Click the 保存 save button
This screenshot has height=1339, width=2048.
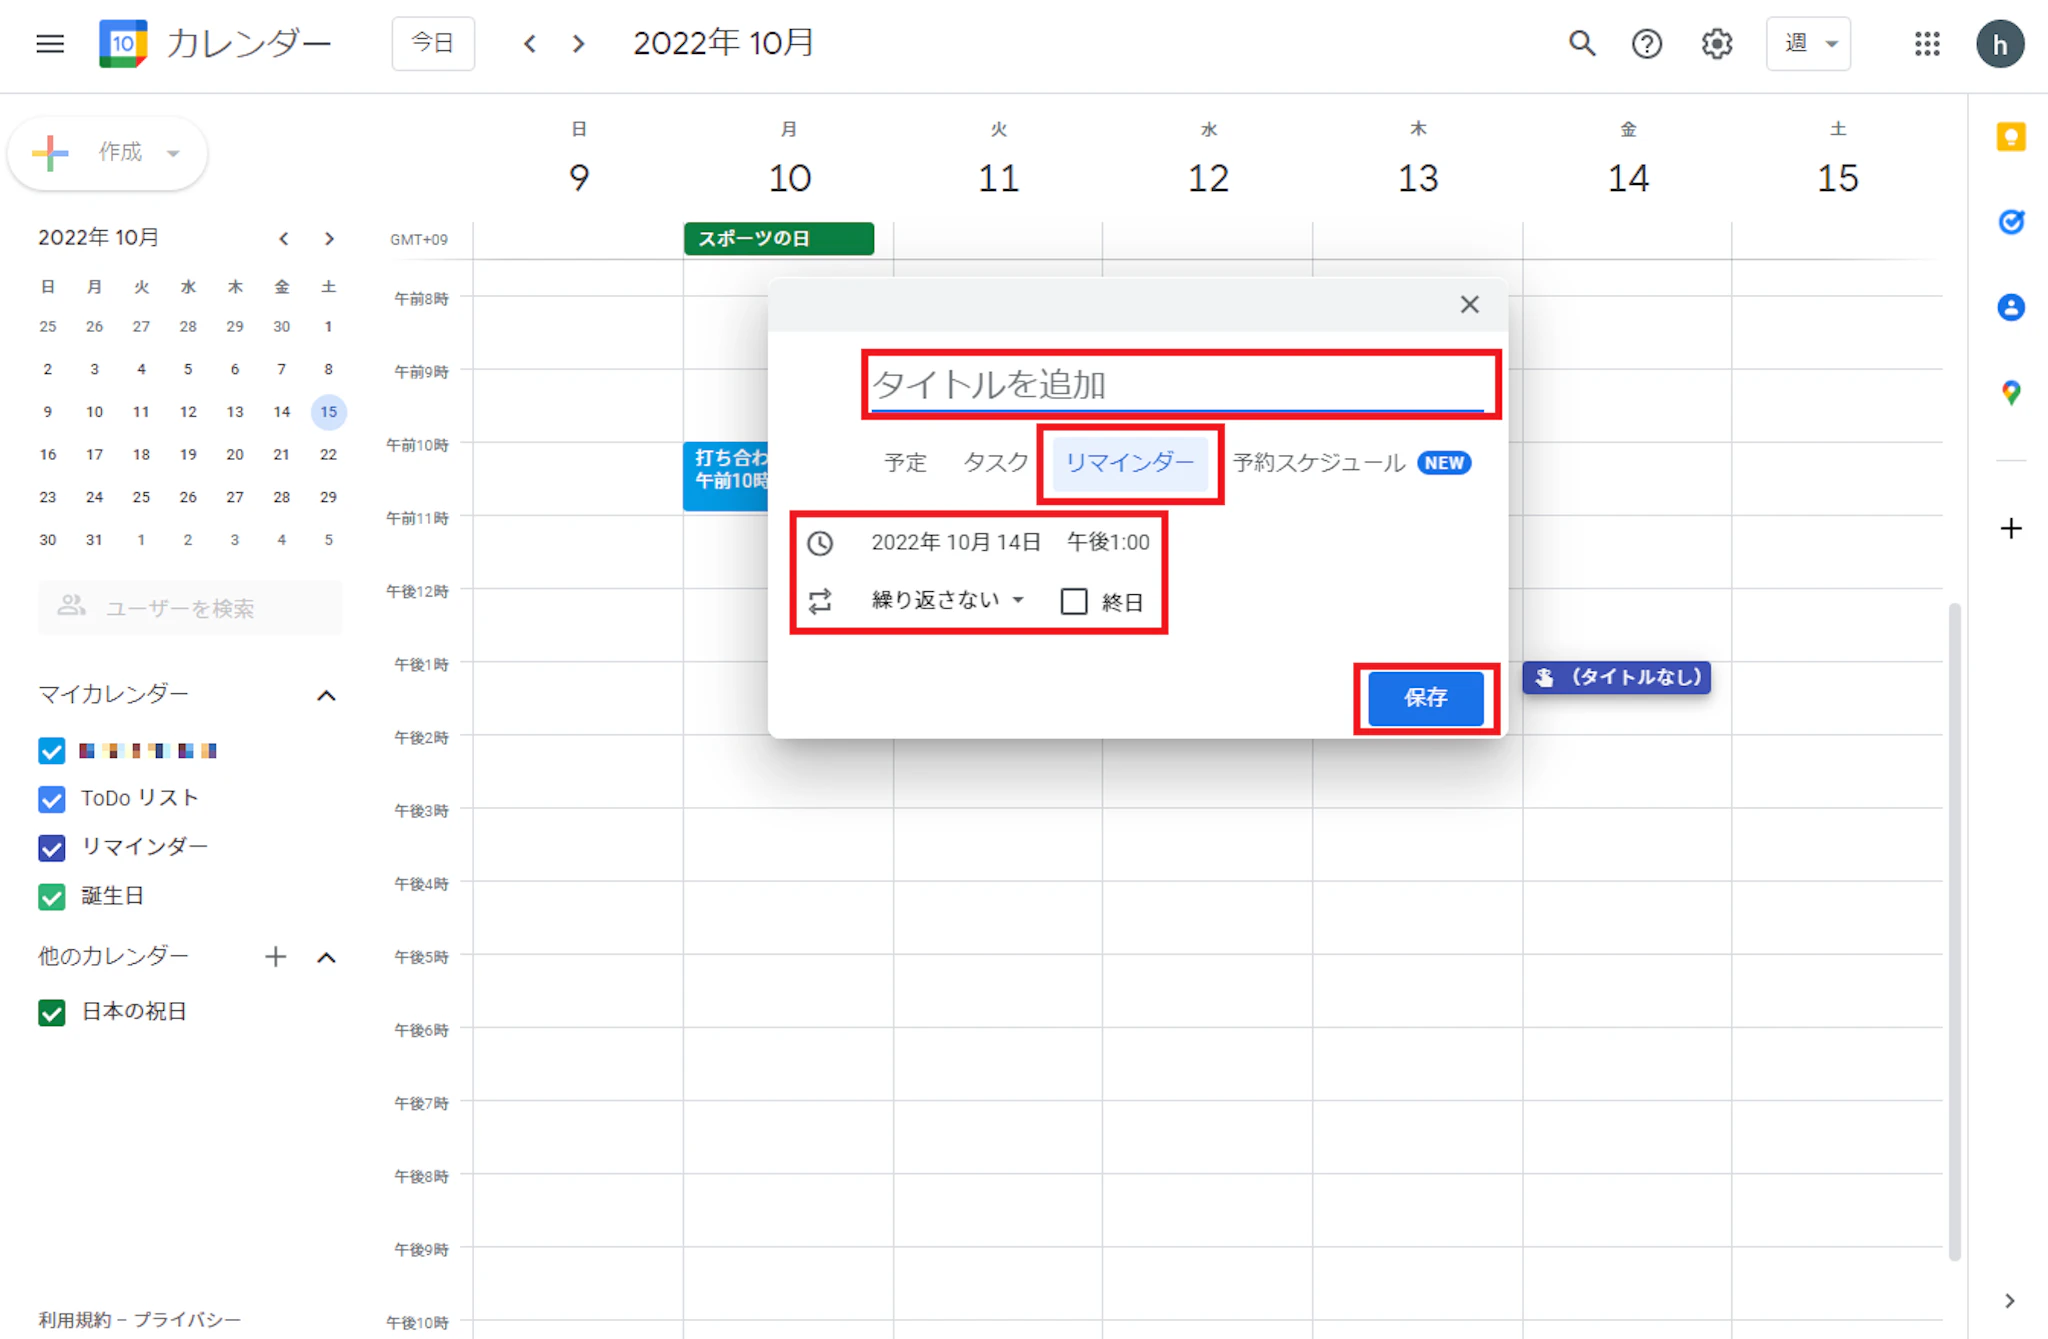coord(1425,697)
